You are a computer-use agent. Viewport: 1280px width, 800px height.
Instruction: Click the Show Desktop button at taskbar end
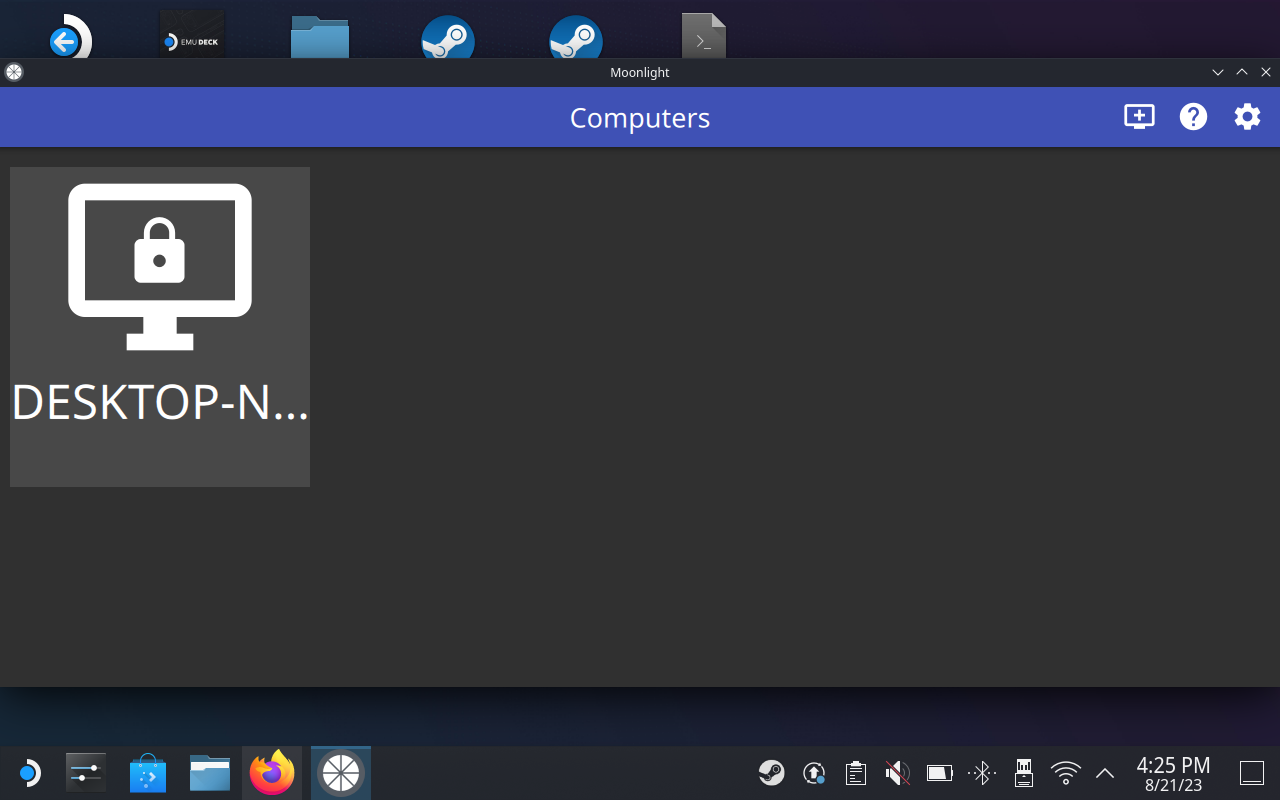pos(1252,772)
